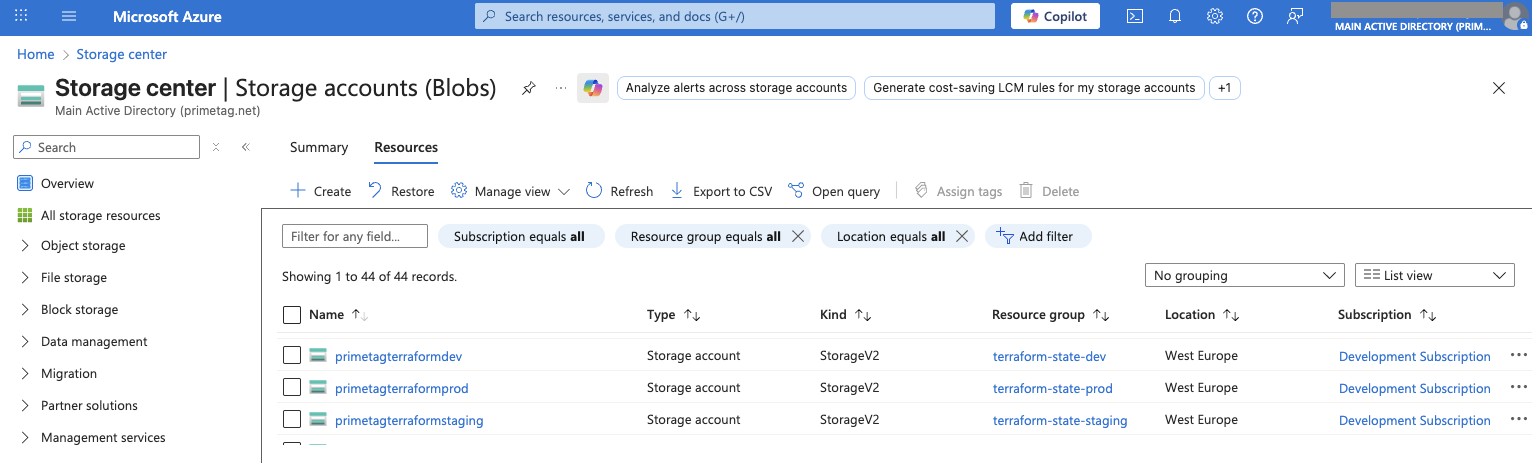The image size is (1532, 463).
Task: Collapse the sidebar using double-chevron icon
Action: click(x=245, y=147)
